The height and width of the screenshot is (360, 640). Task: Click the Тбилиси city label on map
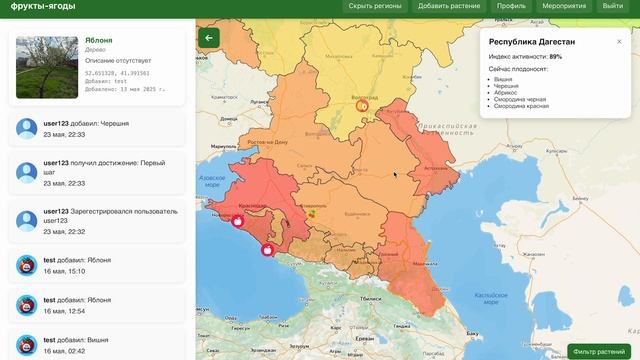370,299
